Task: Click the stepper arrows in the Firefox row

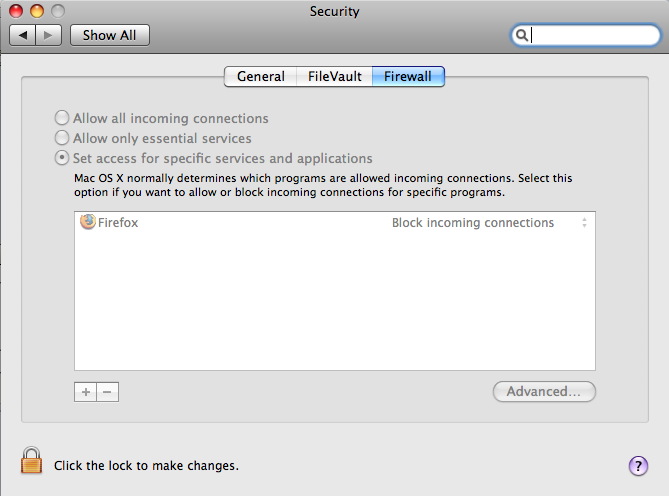Action: (584, 223)
